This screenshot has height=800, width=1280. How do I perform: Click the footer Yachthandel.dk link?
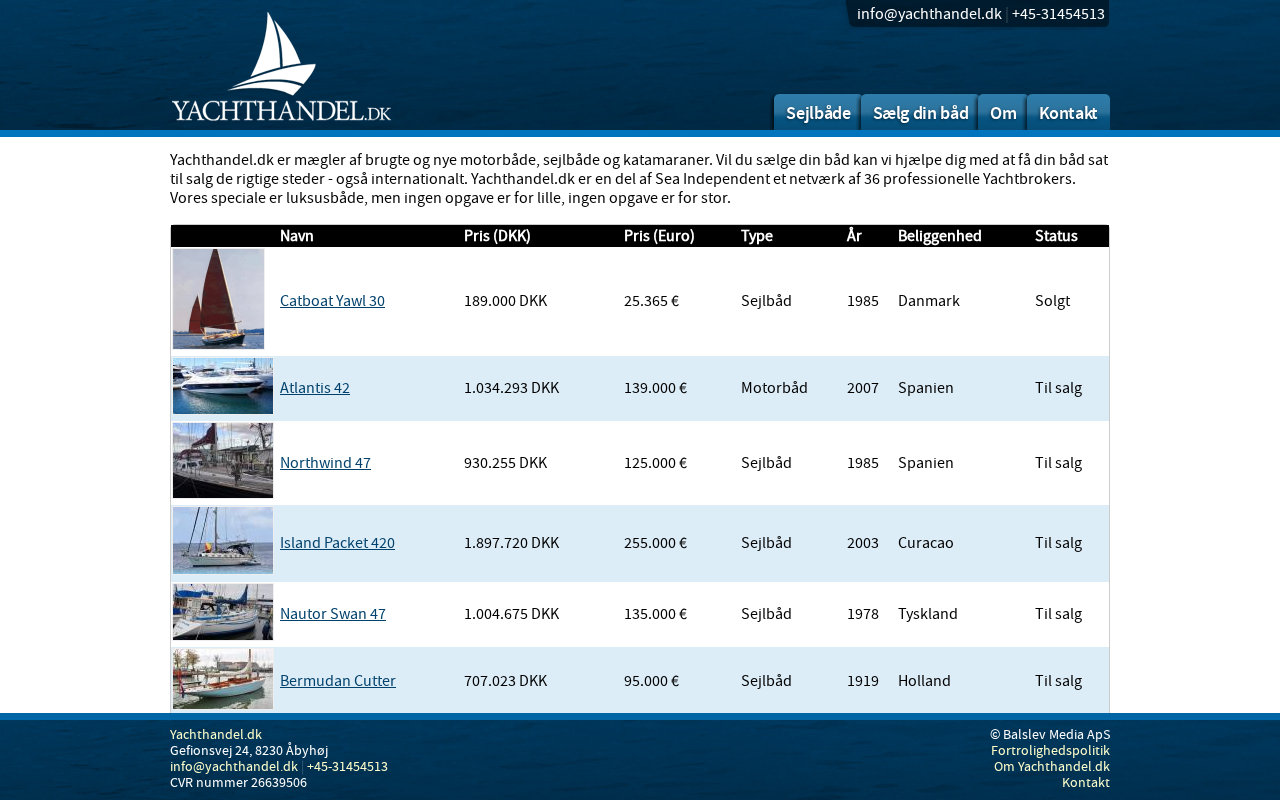216,735
